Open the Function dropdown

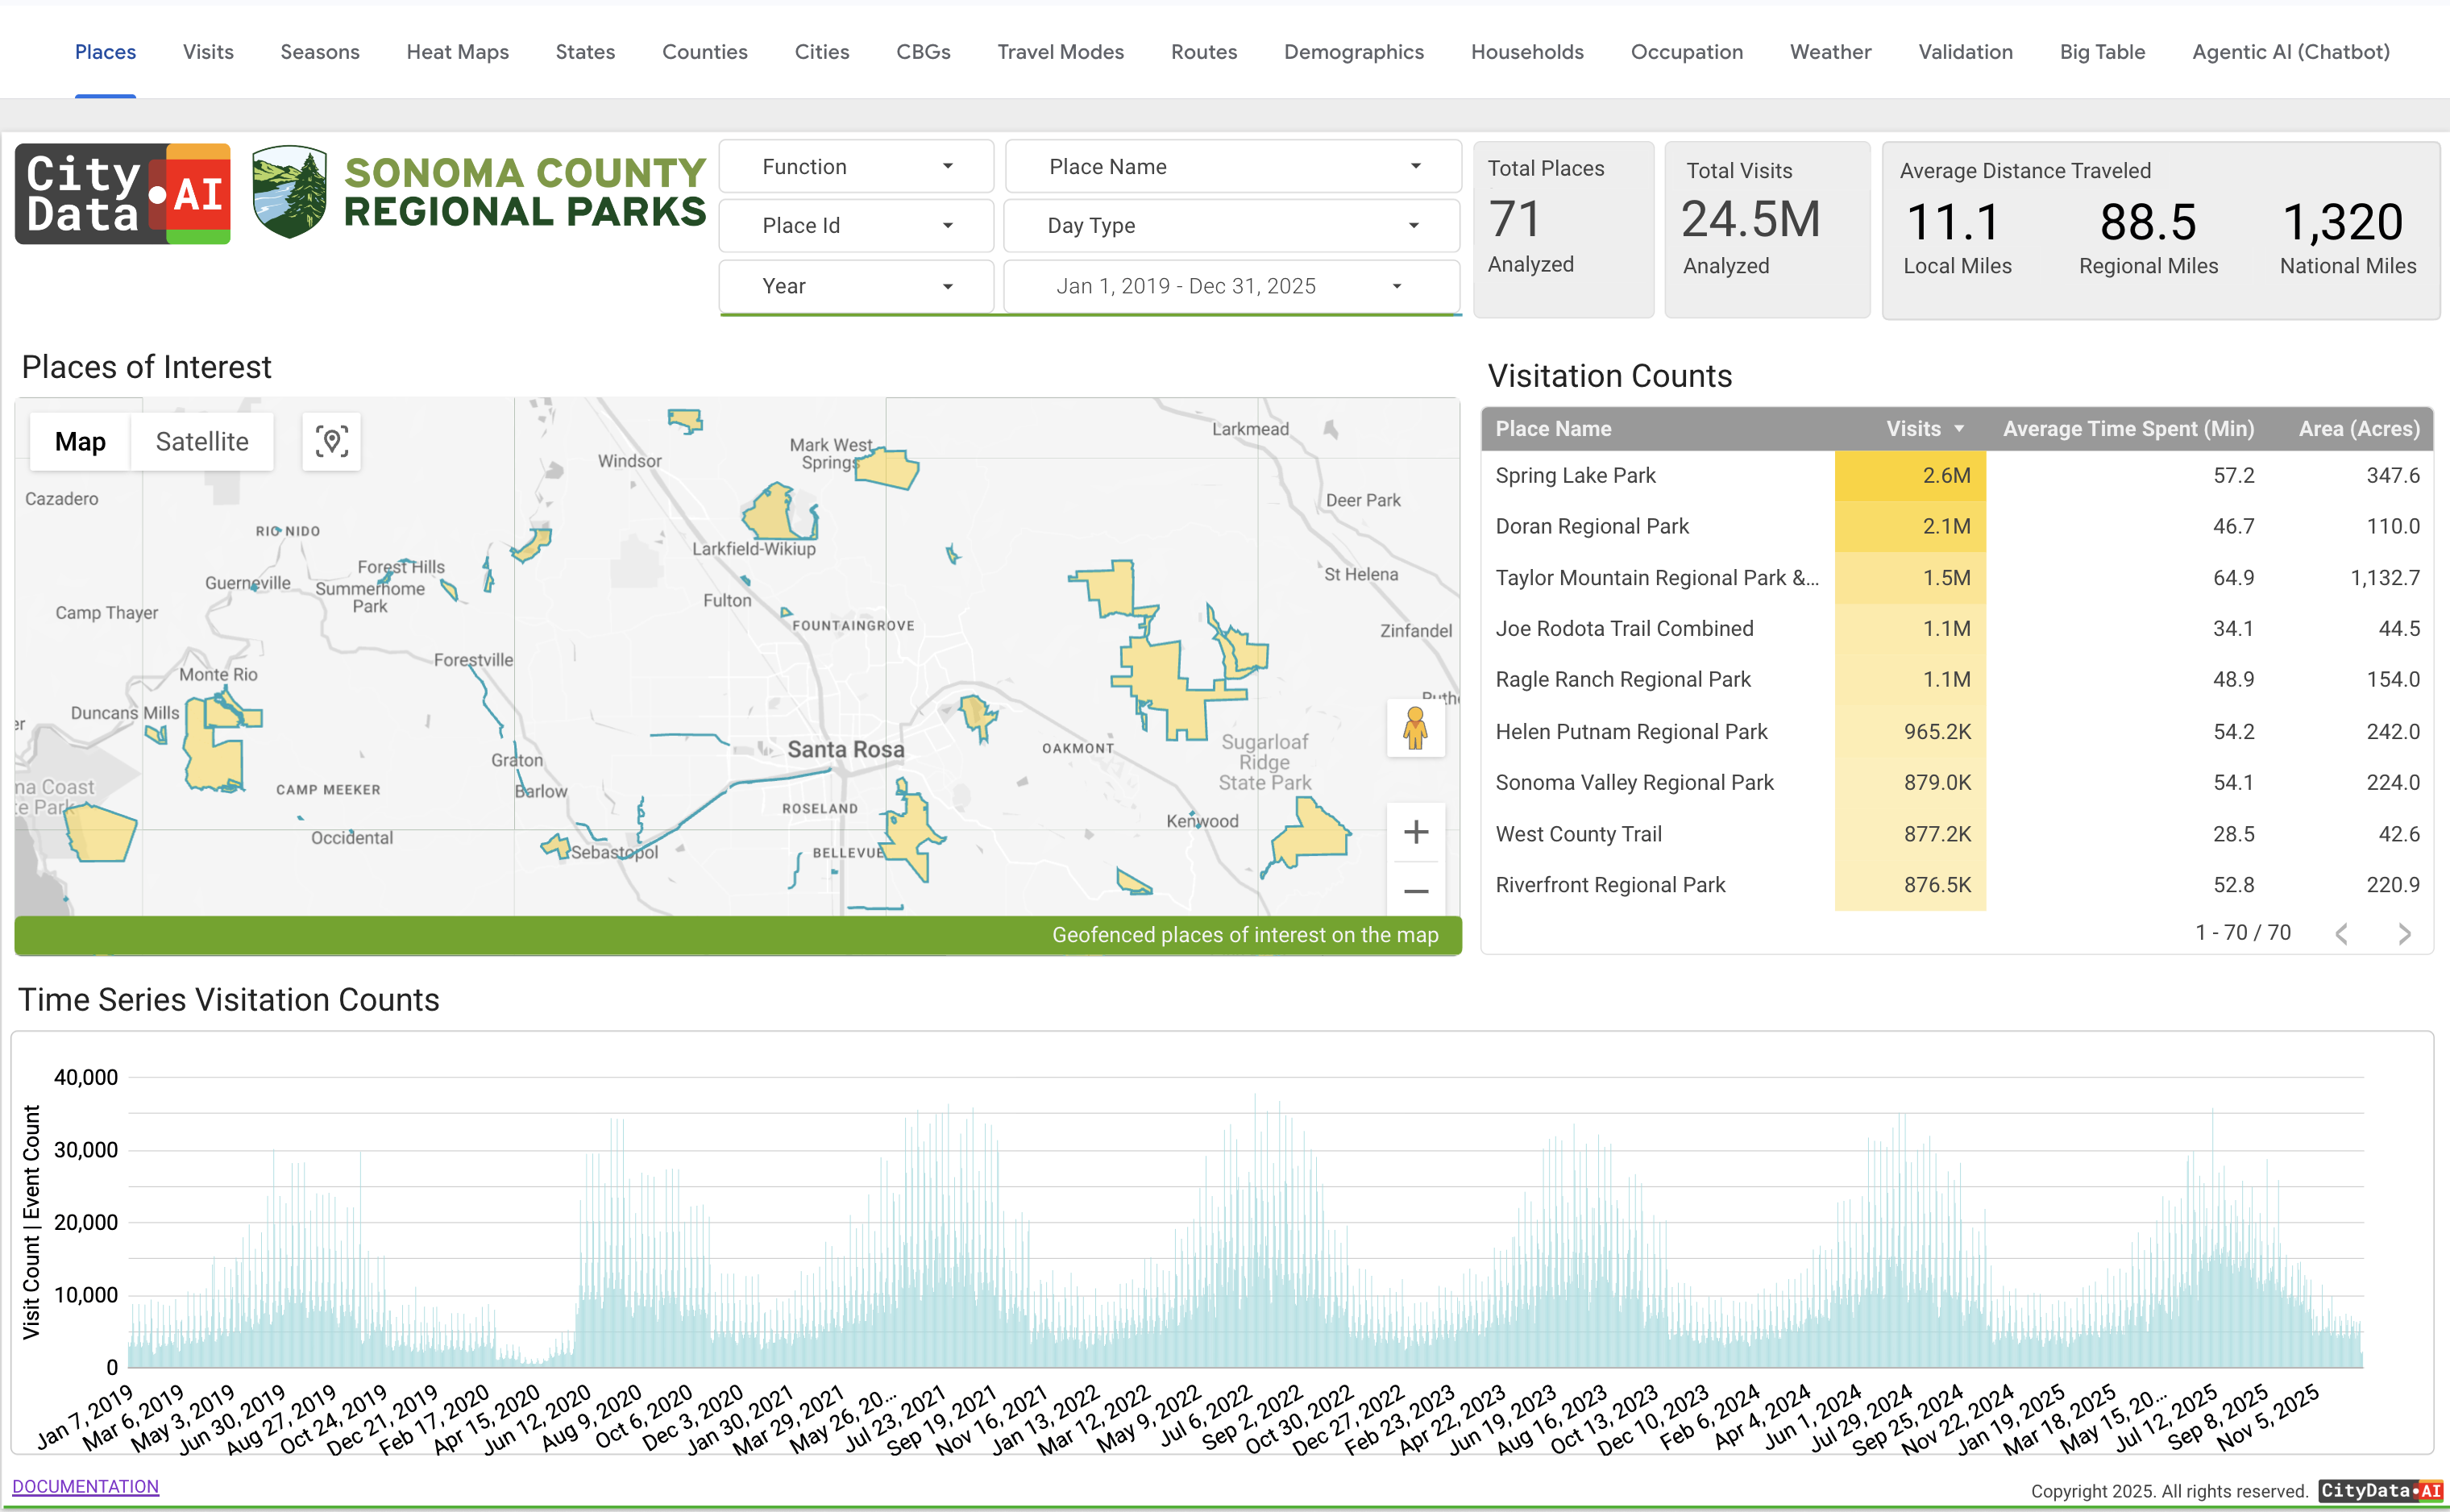point(856,167)
